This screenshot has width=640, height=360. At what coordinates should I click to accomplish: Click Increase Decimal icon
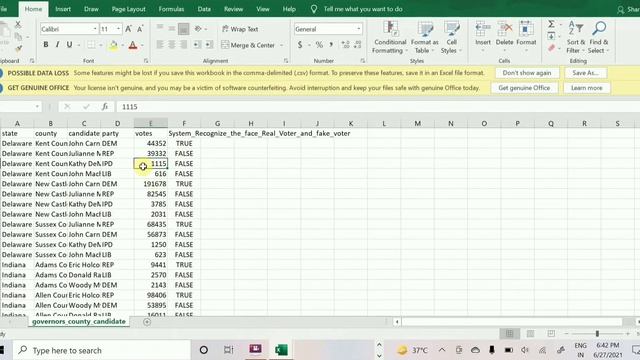pos(345,44)
